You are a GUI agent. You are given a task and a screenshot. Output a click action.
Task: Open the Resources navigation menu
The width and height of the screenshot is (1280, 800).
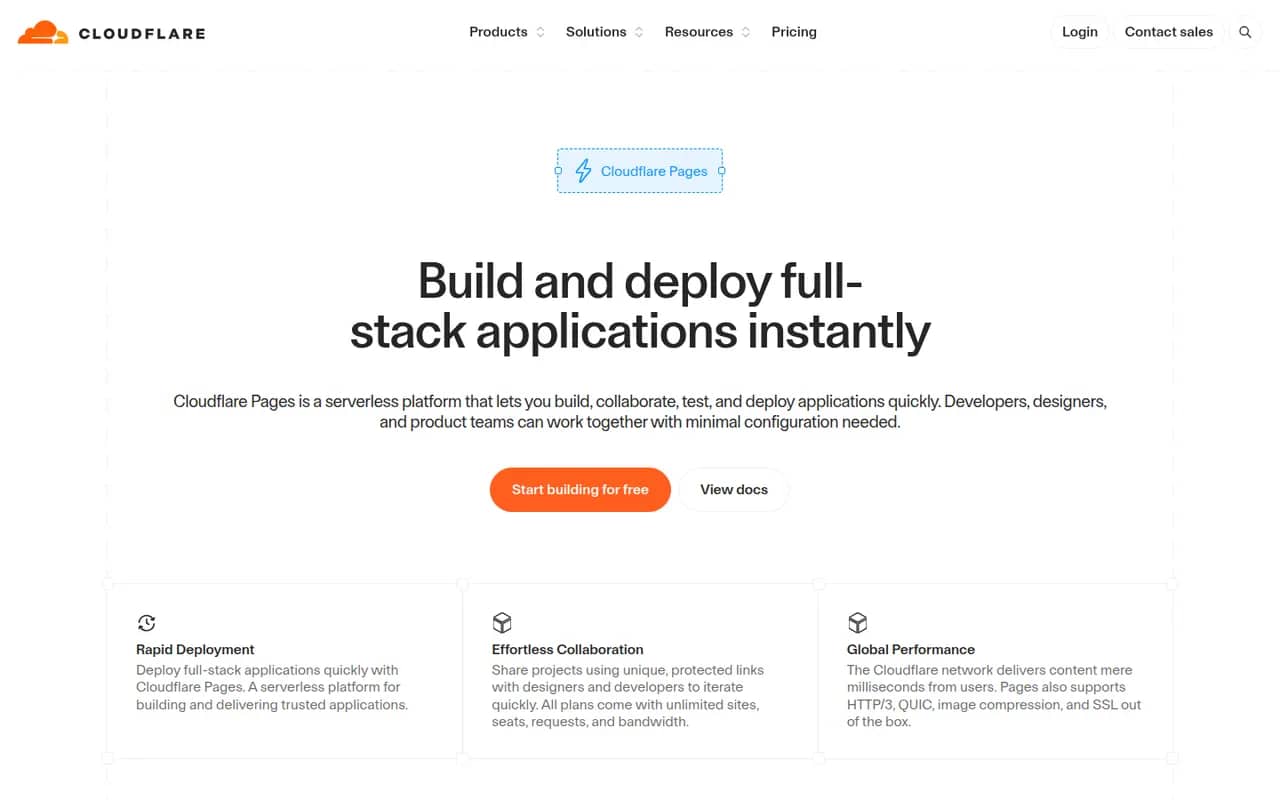708,32
